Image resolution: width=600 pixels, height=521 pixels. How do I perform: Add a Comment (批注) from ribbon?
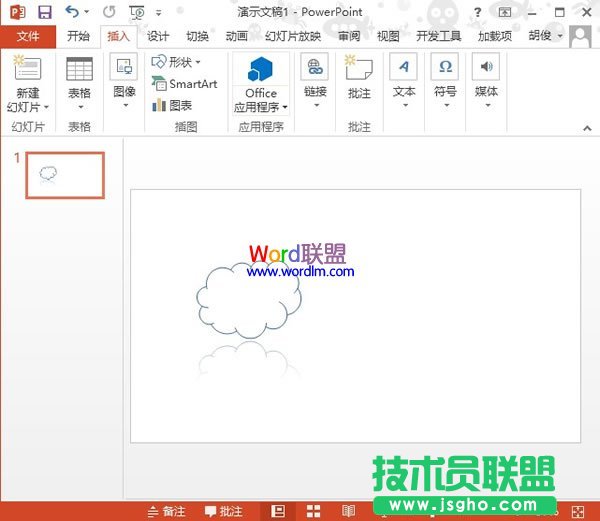(359, 78)
